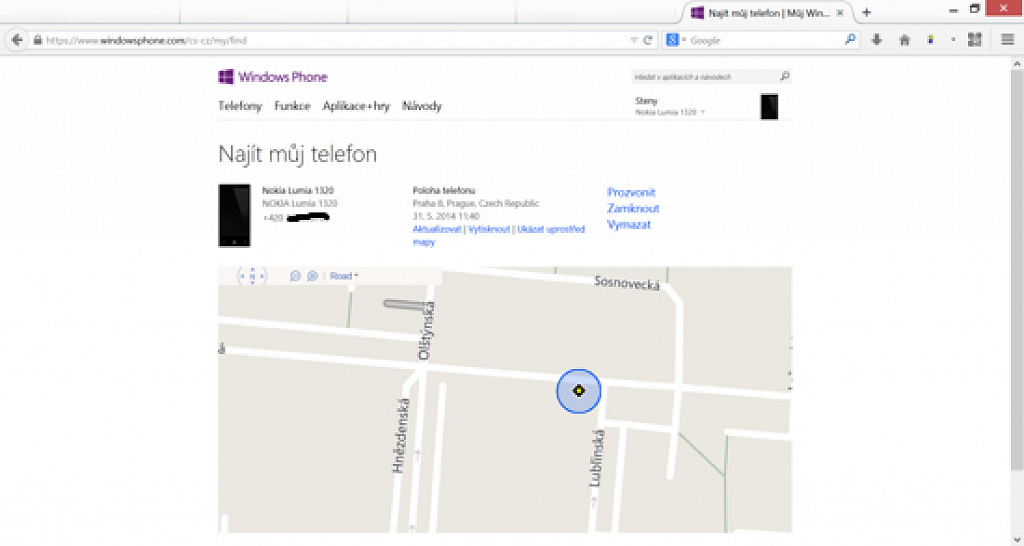The image size is (1024, 546).
Task: Select the Najít můj telefon browser tab
Action: point(767,13)
